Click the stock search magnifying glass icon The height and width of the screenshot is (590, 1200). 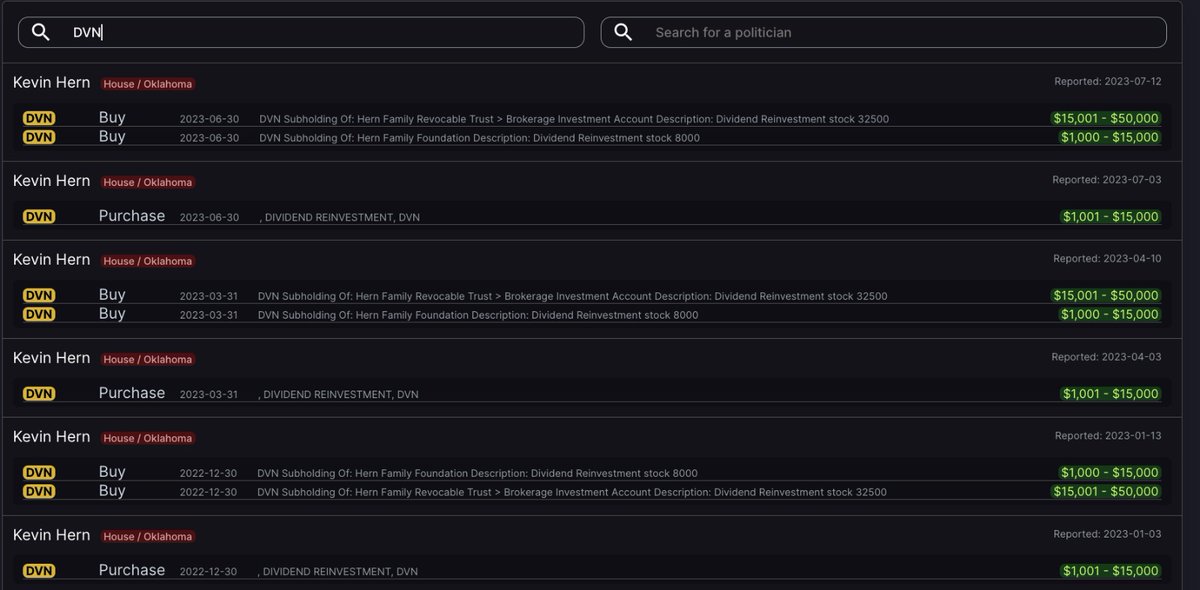(40, 31)
